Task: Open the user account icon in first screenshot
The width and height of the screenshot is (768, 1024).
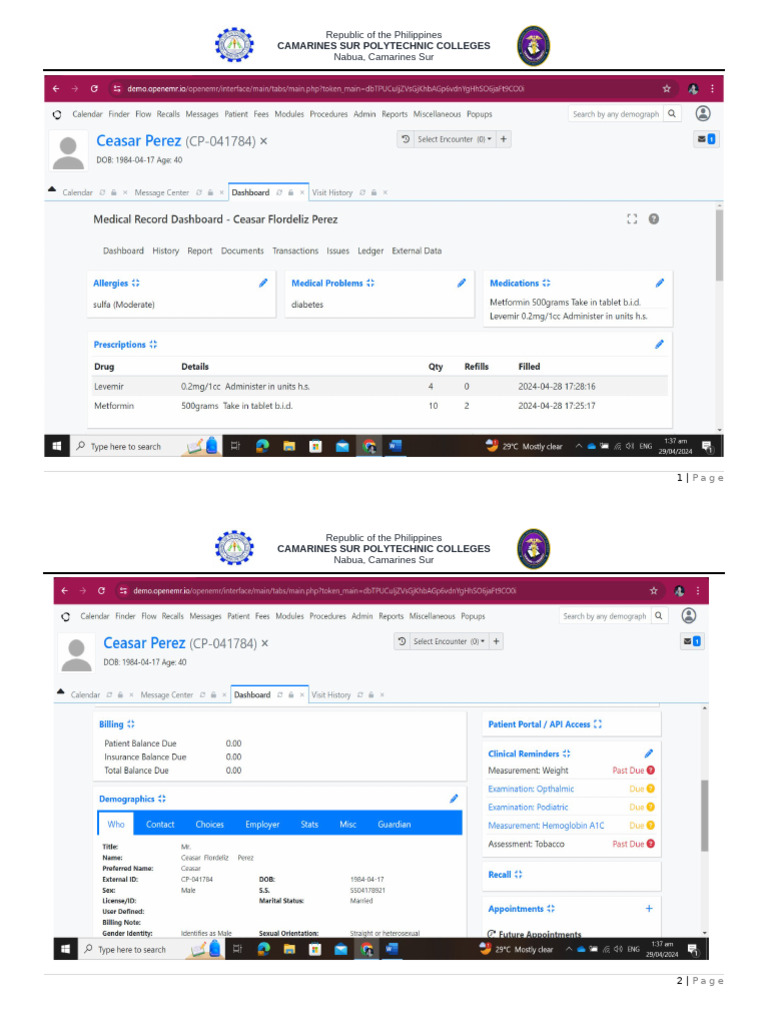Action: 703,114
